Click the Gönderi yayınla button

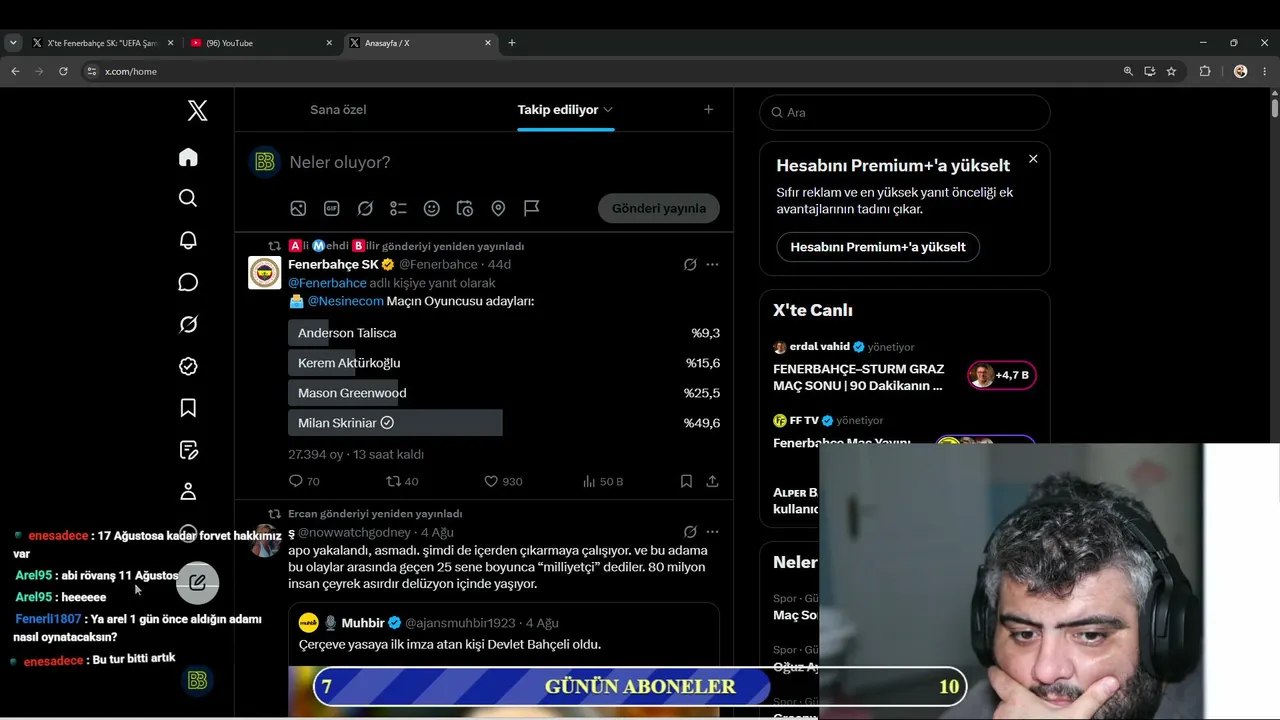[x=659, y=208]
